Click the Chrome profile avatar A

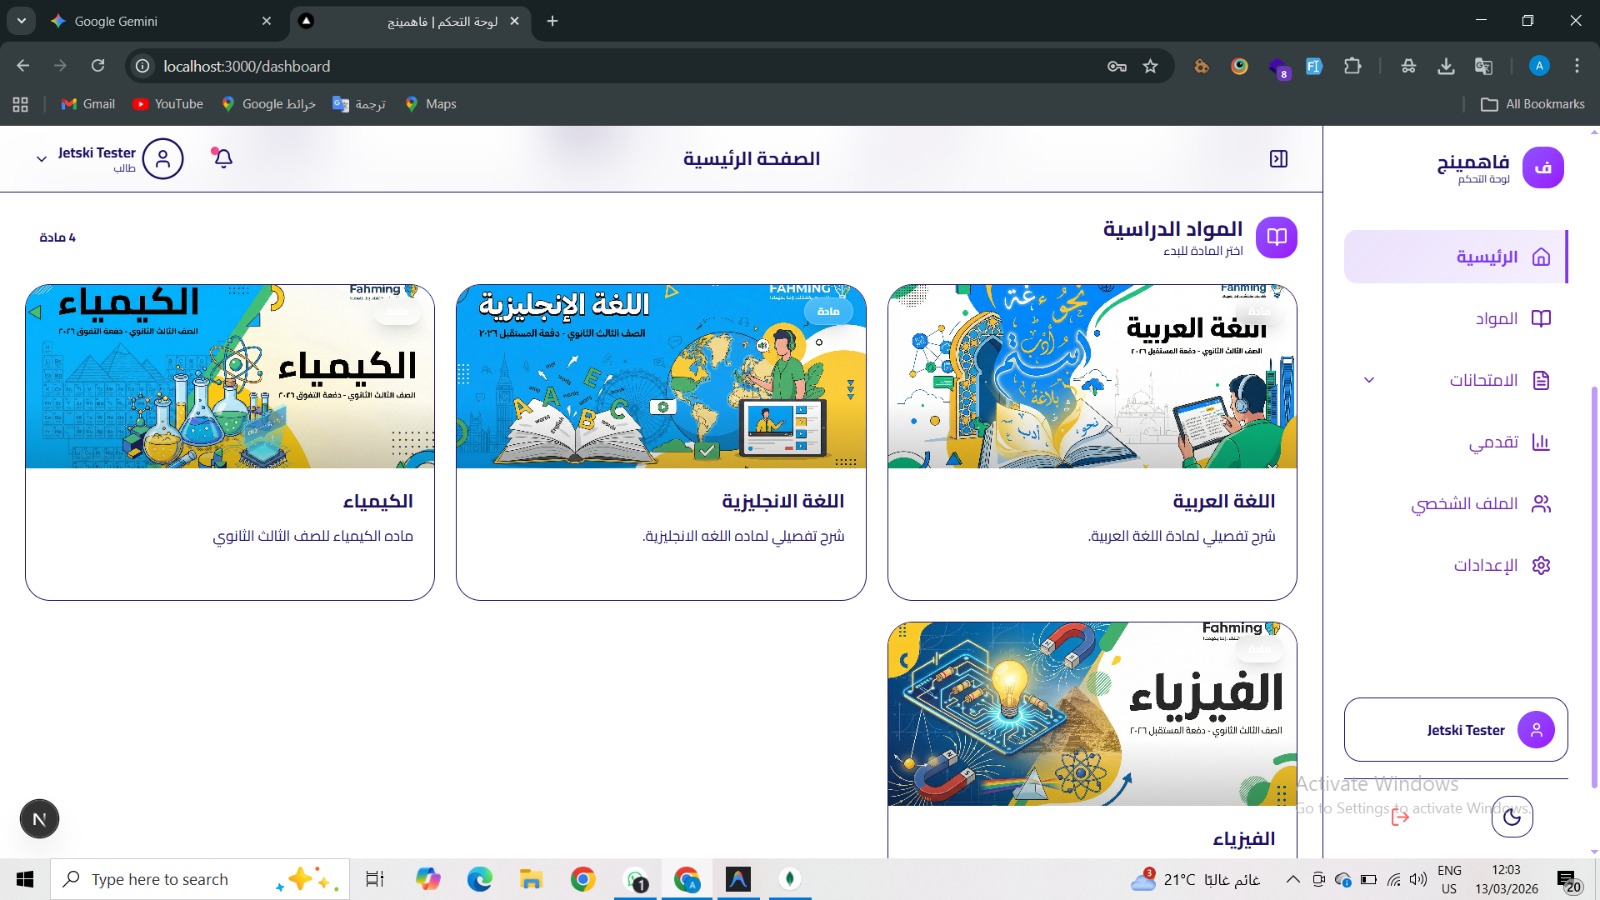[x=1539, y=66]
